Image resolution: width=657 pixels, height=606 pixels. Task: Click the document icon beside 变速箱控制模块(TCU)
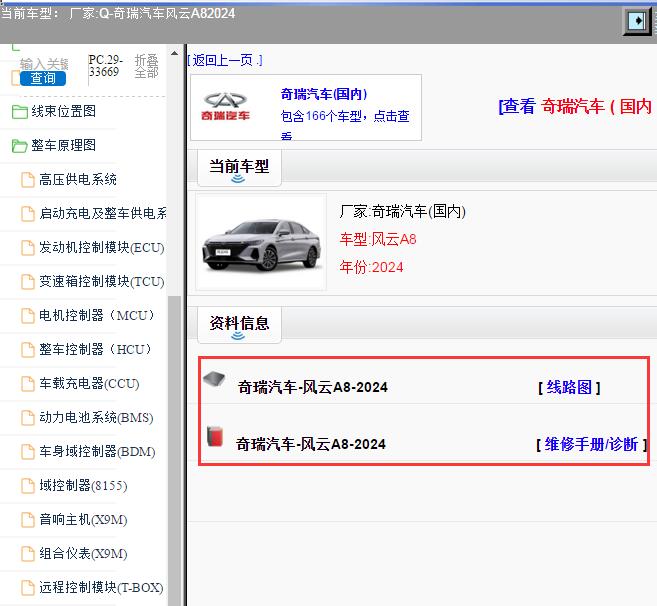click(x=28, y=282)
